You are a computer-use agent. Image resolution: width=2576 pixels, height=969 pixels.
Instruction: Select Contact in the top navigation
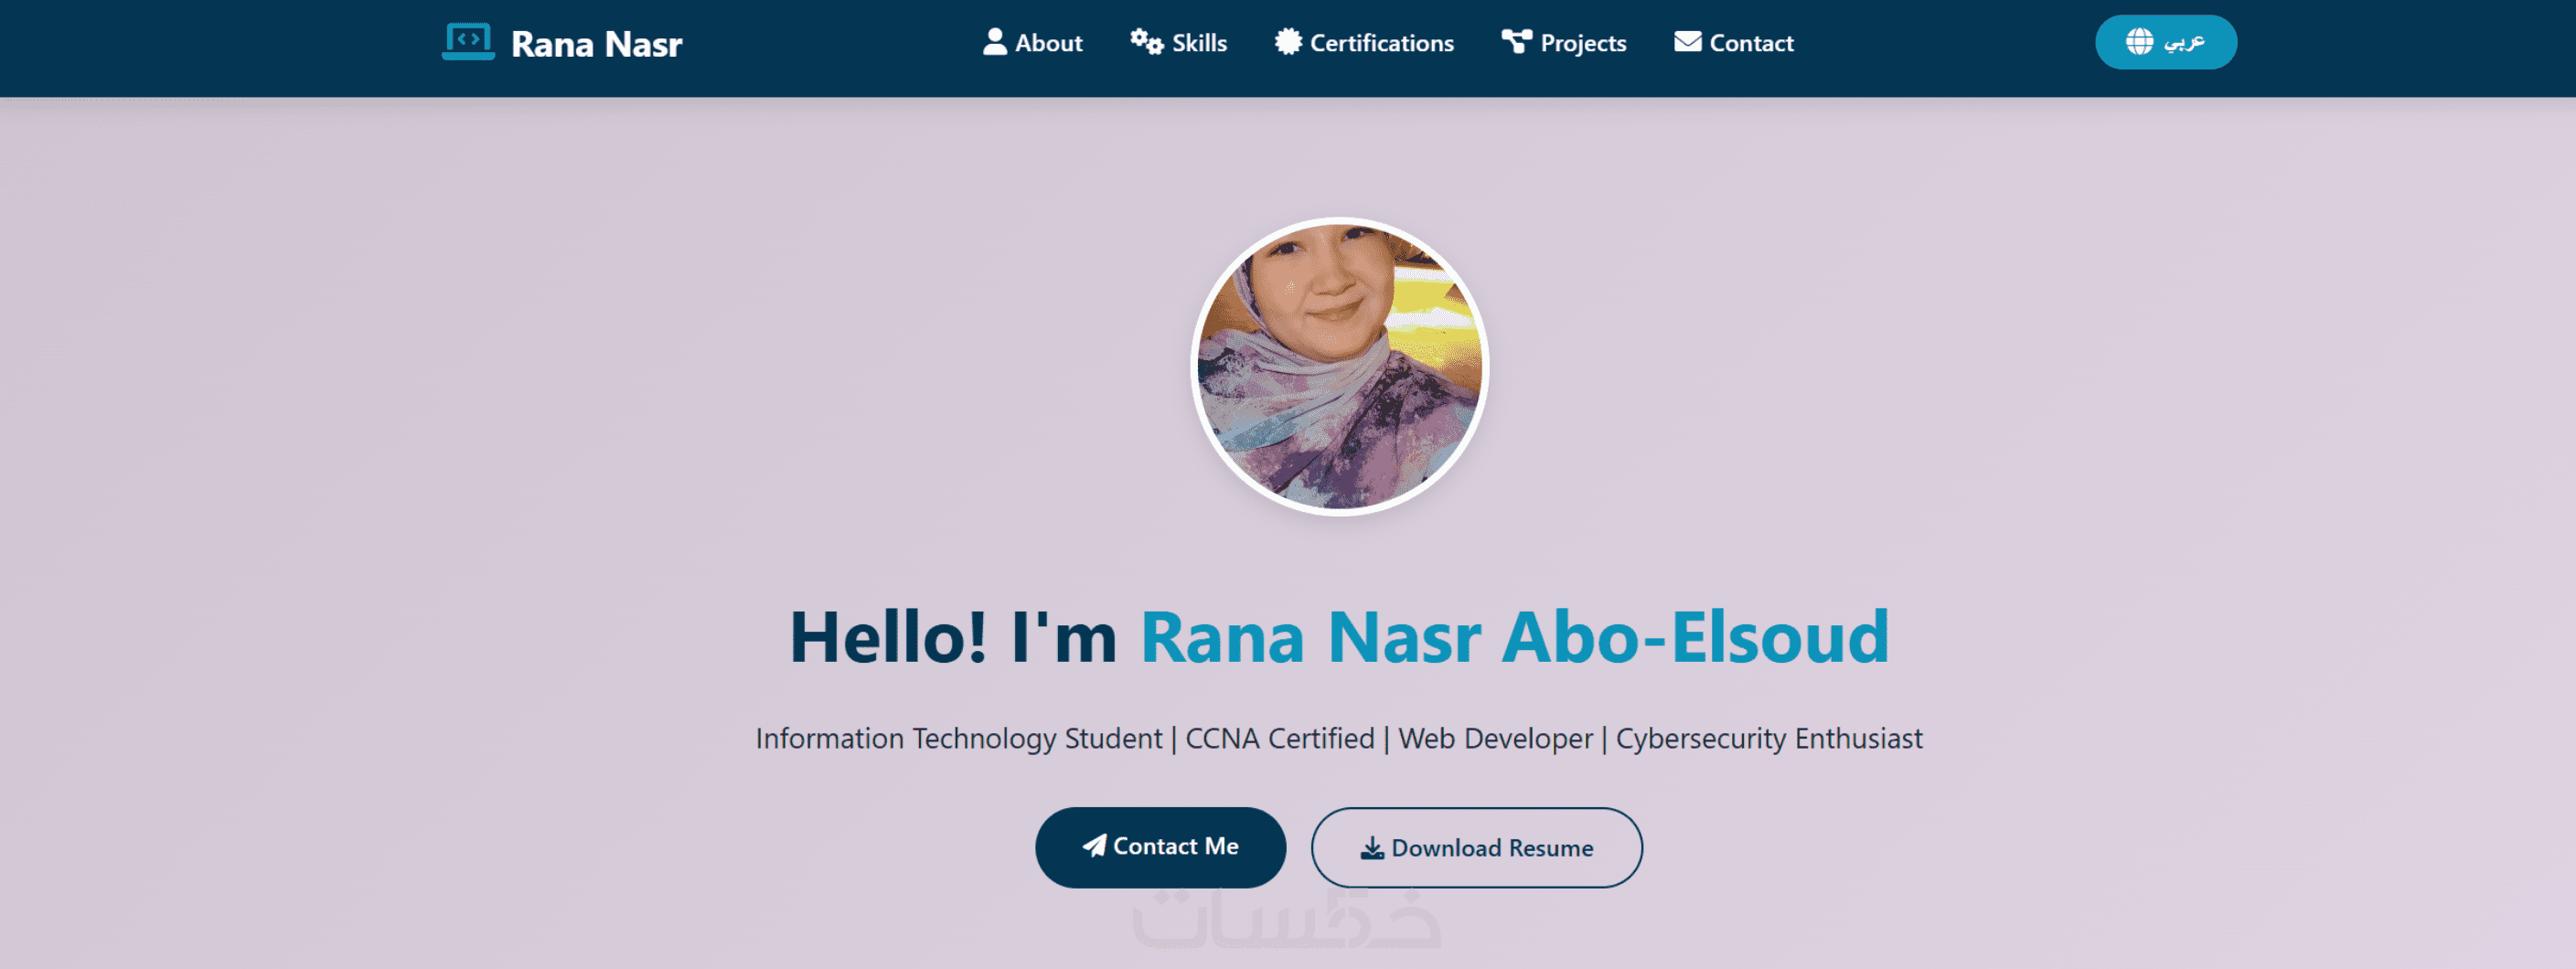1751,43
